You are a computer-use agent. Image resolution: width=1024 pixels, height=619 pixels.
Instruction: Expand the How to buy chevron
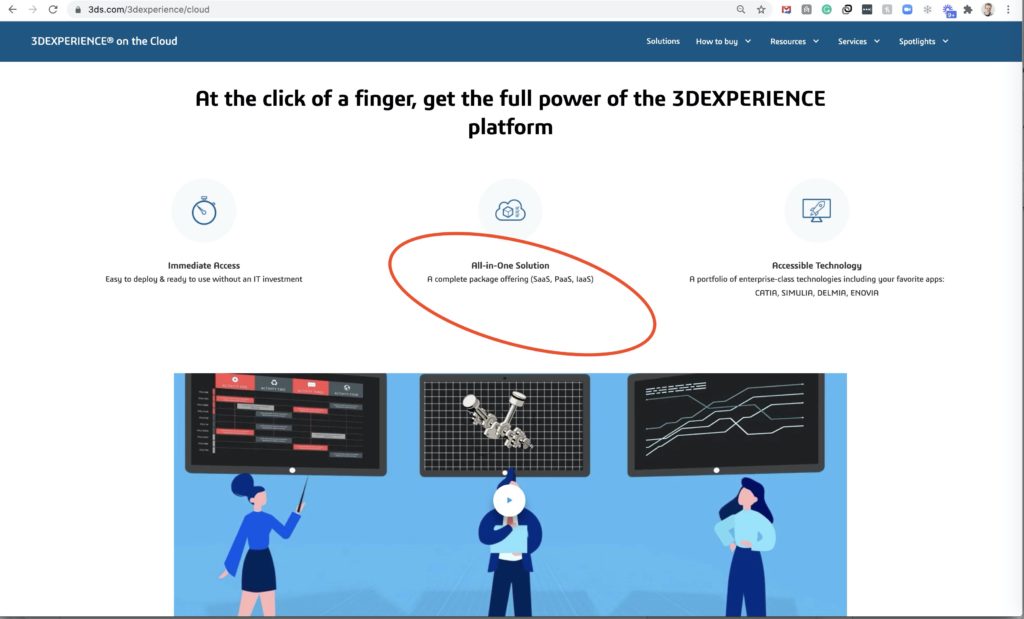748,41
